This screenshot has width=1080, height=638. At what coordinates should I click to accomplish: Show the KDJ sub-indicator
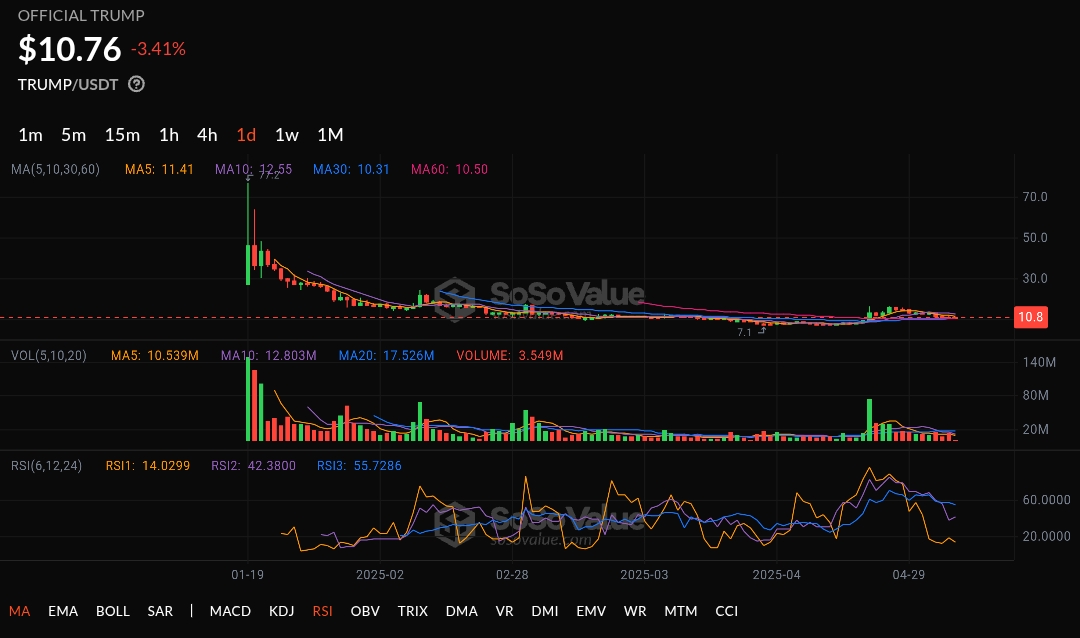pyautogui.click(x=282, y=611)
